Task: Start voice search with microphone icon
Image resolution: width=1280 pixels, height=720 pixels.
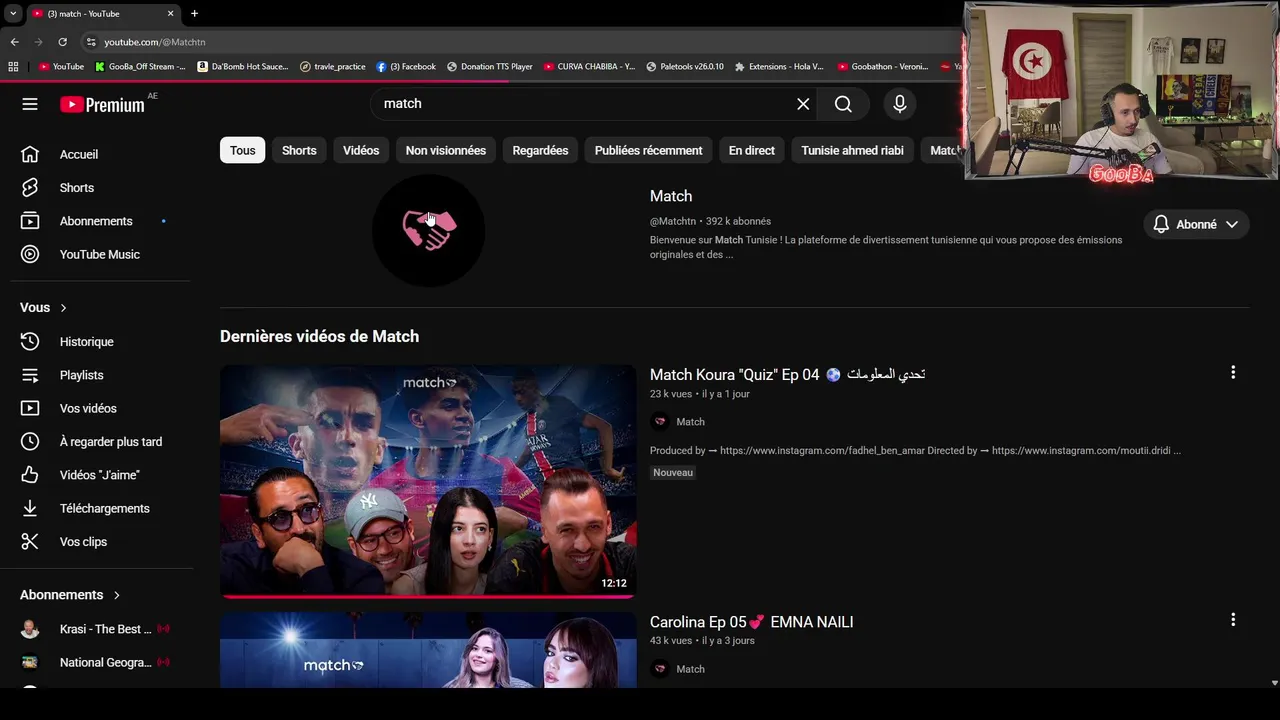Action: tap(899, 104)
